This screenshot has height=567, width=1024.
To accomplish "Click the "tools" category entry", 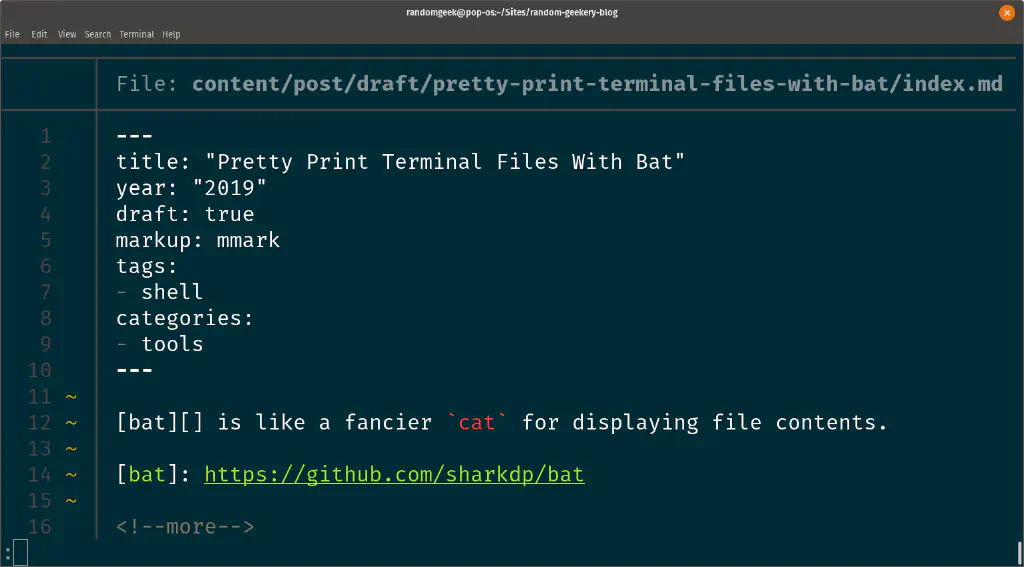I will click(172, 344).
